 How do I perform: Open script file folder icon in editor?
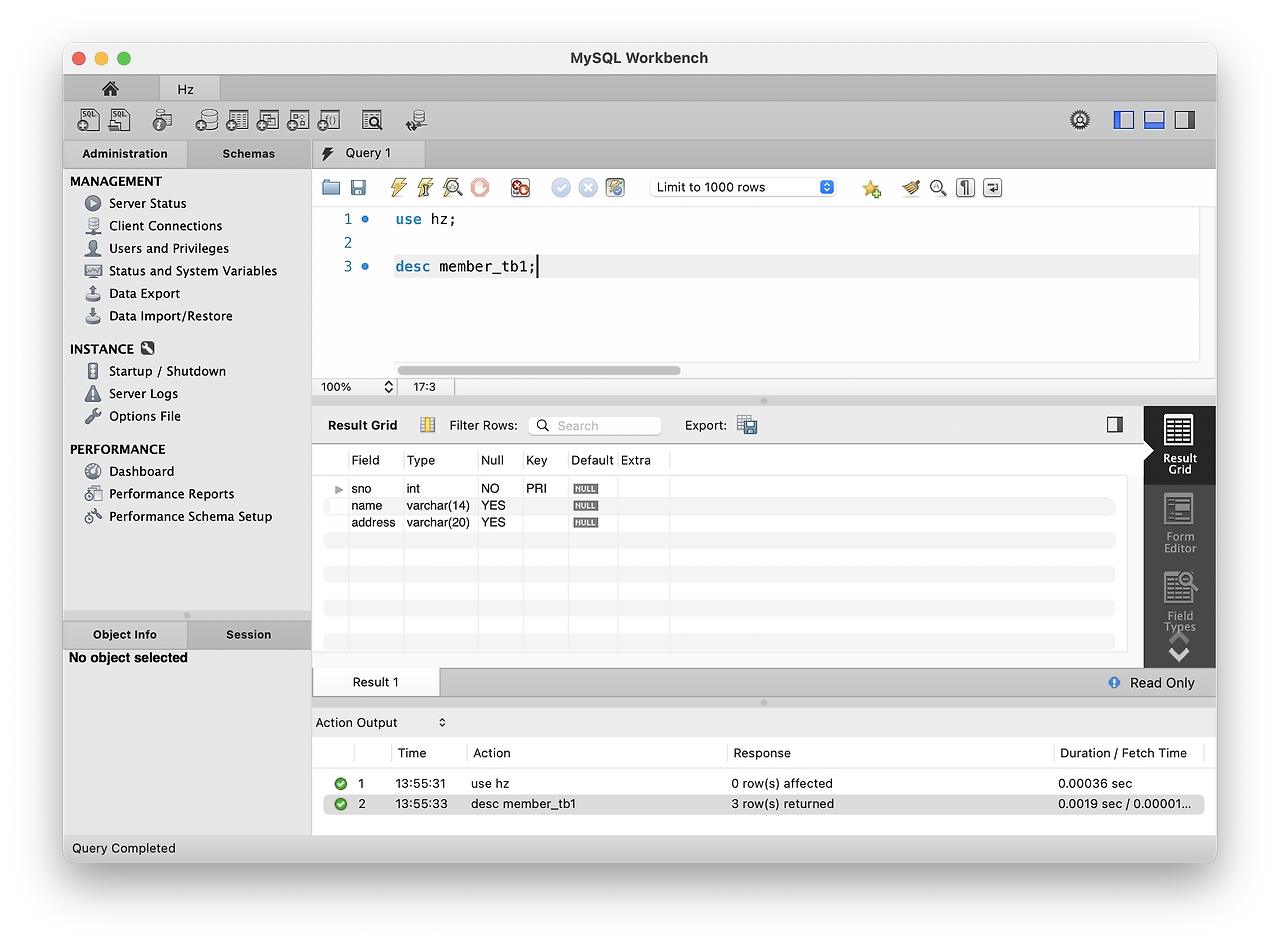(x=331, y=187)
